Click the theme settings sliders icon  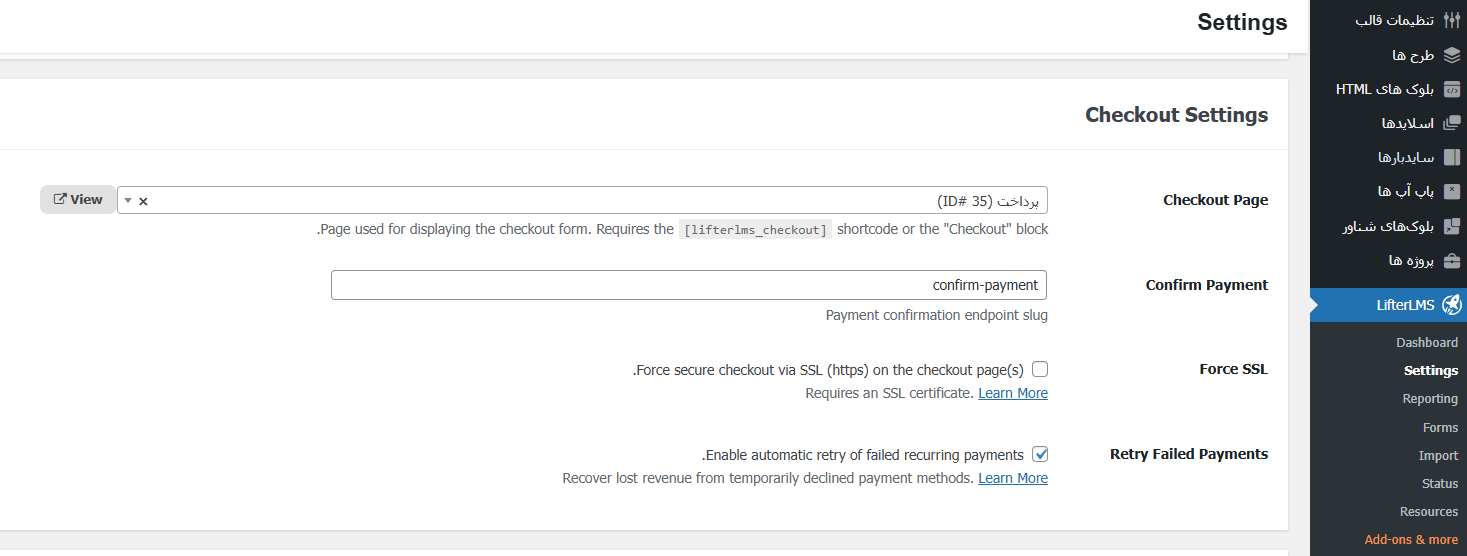1452,21
